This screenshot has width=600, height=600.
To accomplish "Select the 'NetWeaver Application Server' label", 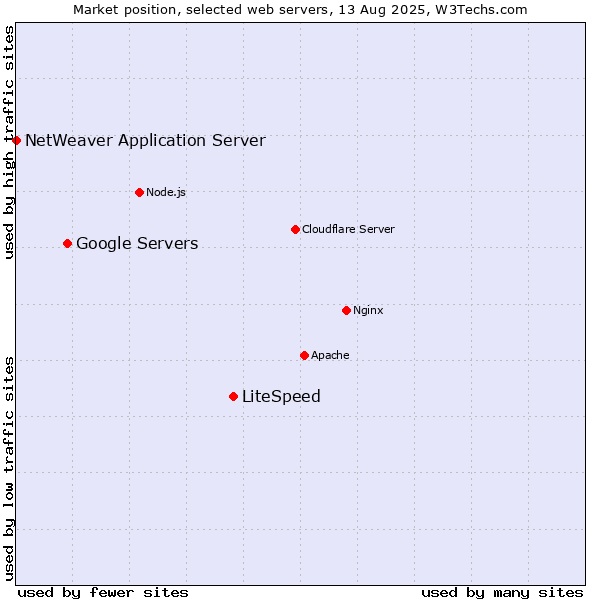I will click(x=145, y=141).
